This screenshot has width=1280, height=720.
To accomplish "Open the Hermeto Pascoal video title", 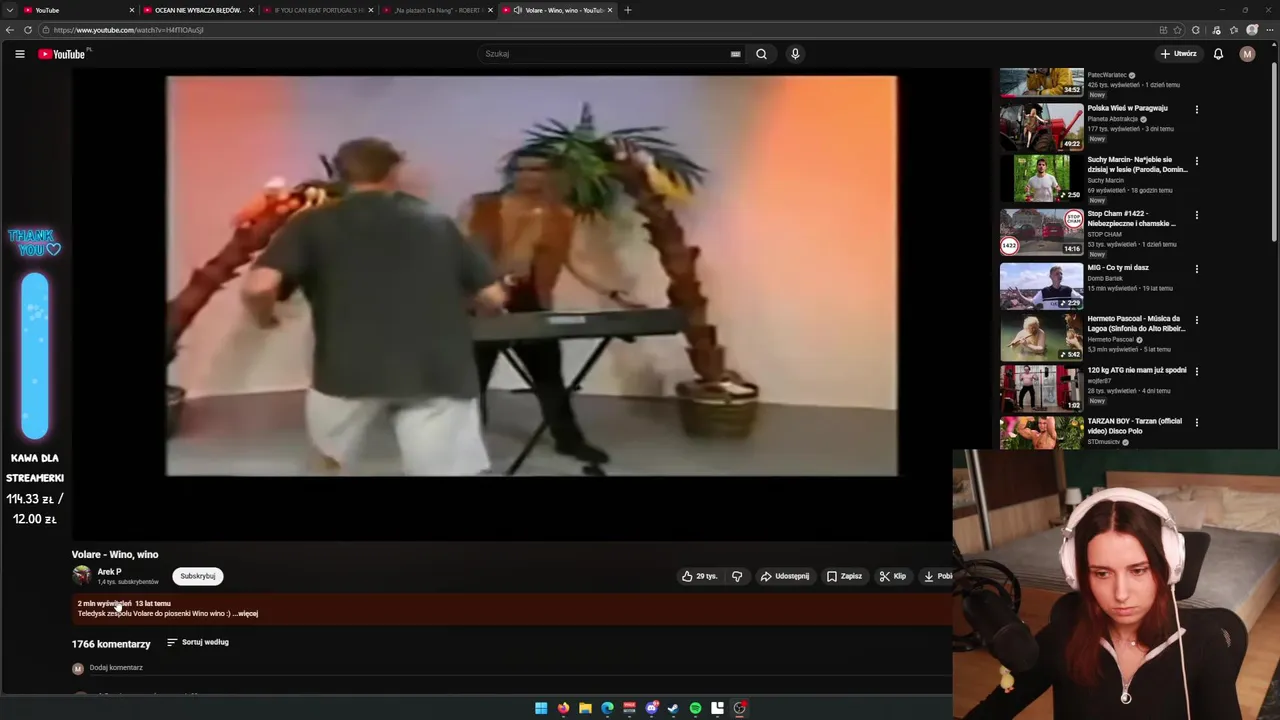I will point(1136,323).
